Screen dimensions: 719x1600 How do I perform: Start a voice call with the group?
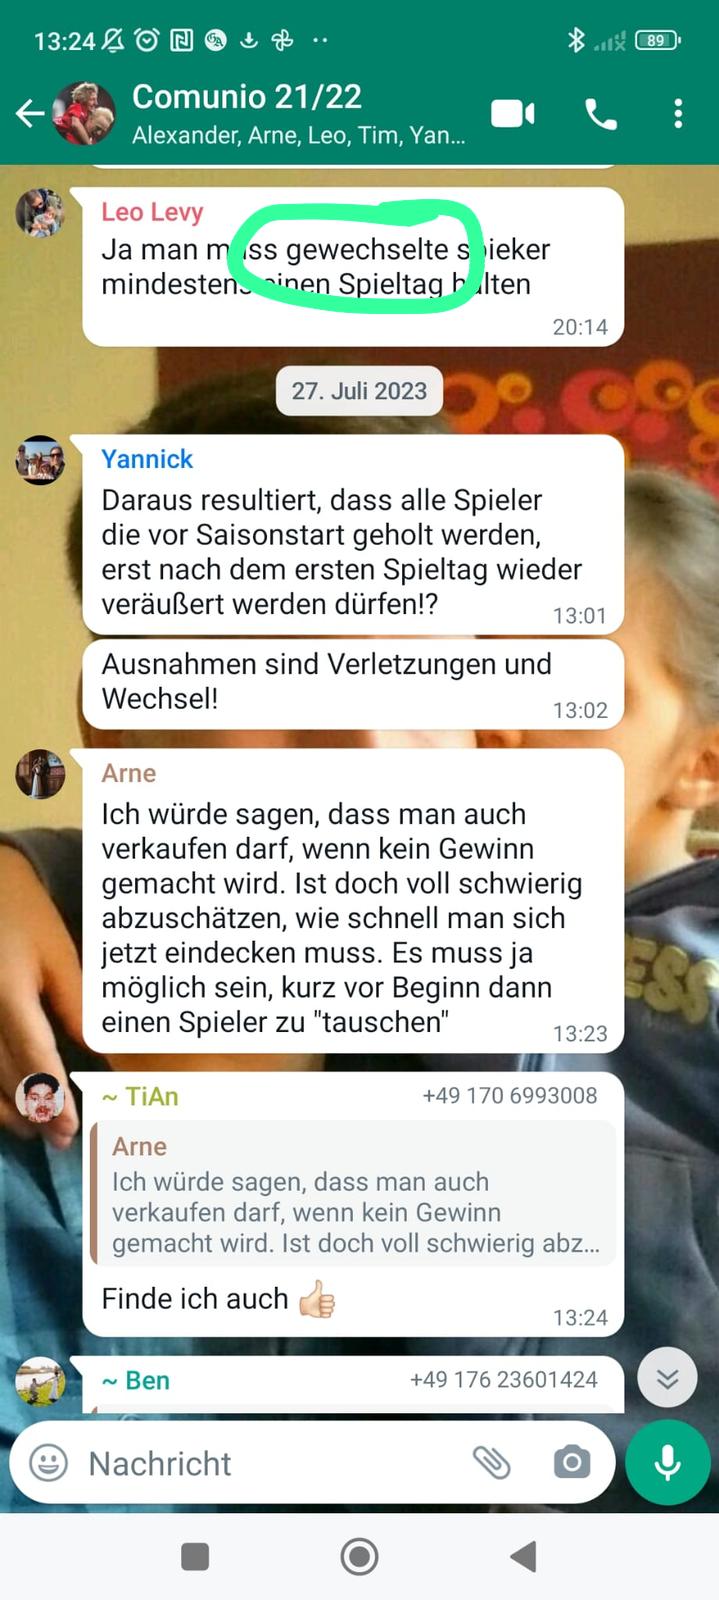[x=600, y=114]
